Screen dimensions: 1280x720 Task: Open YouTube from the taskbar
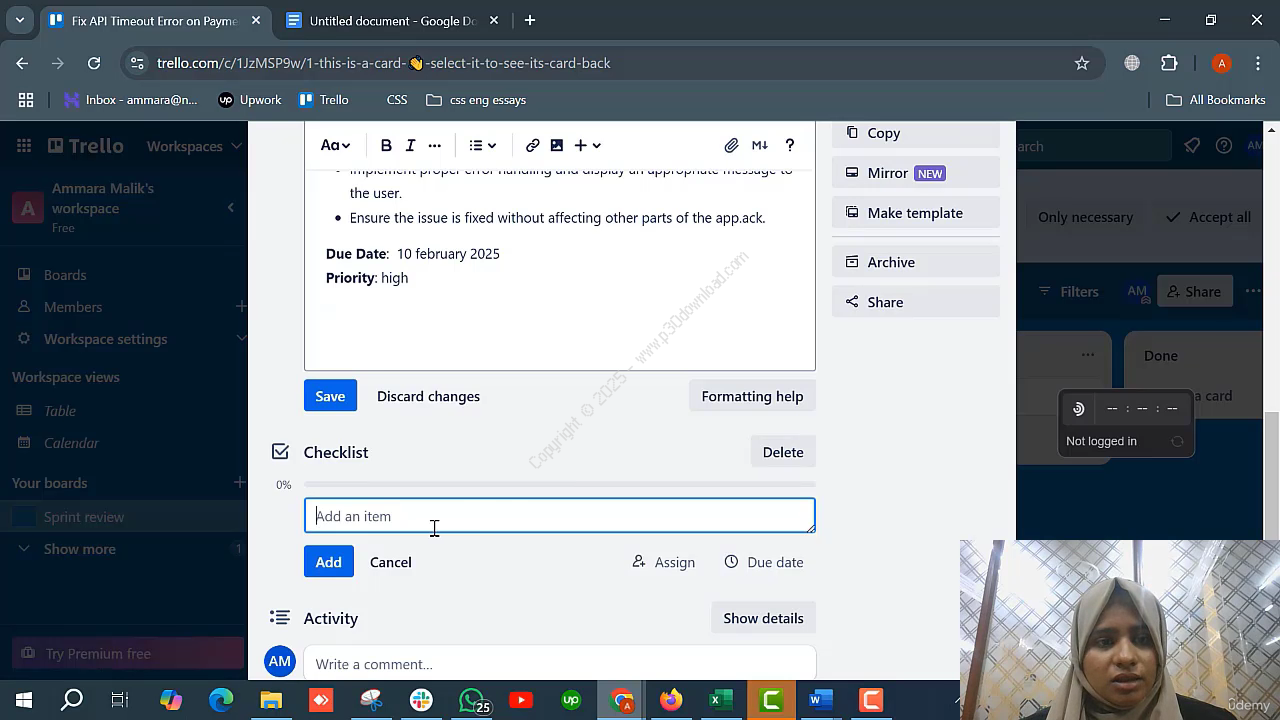point(521,700)
